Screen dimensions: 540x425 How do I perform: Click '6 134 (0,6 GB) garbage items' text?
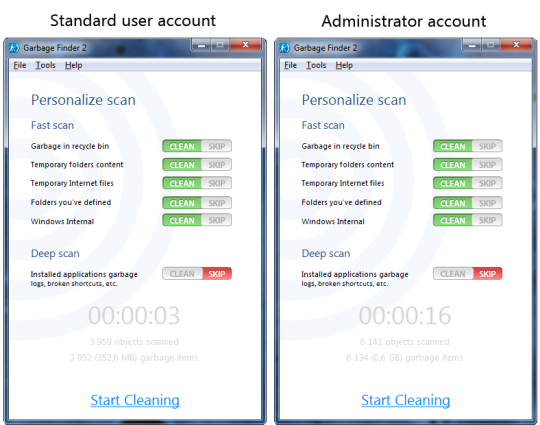405,357
